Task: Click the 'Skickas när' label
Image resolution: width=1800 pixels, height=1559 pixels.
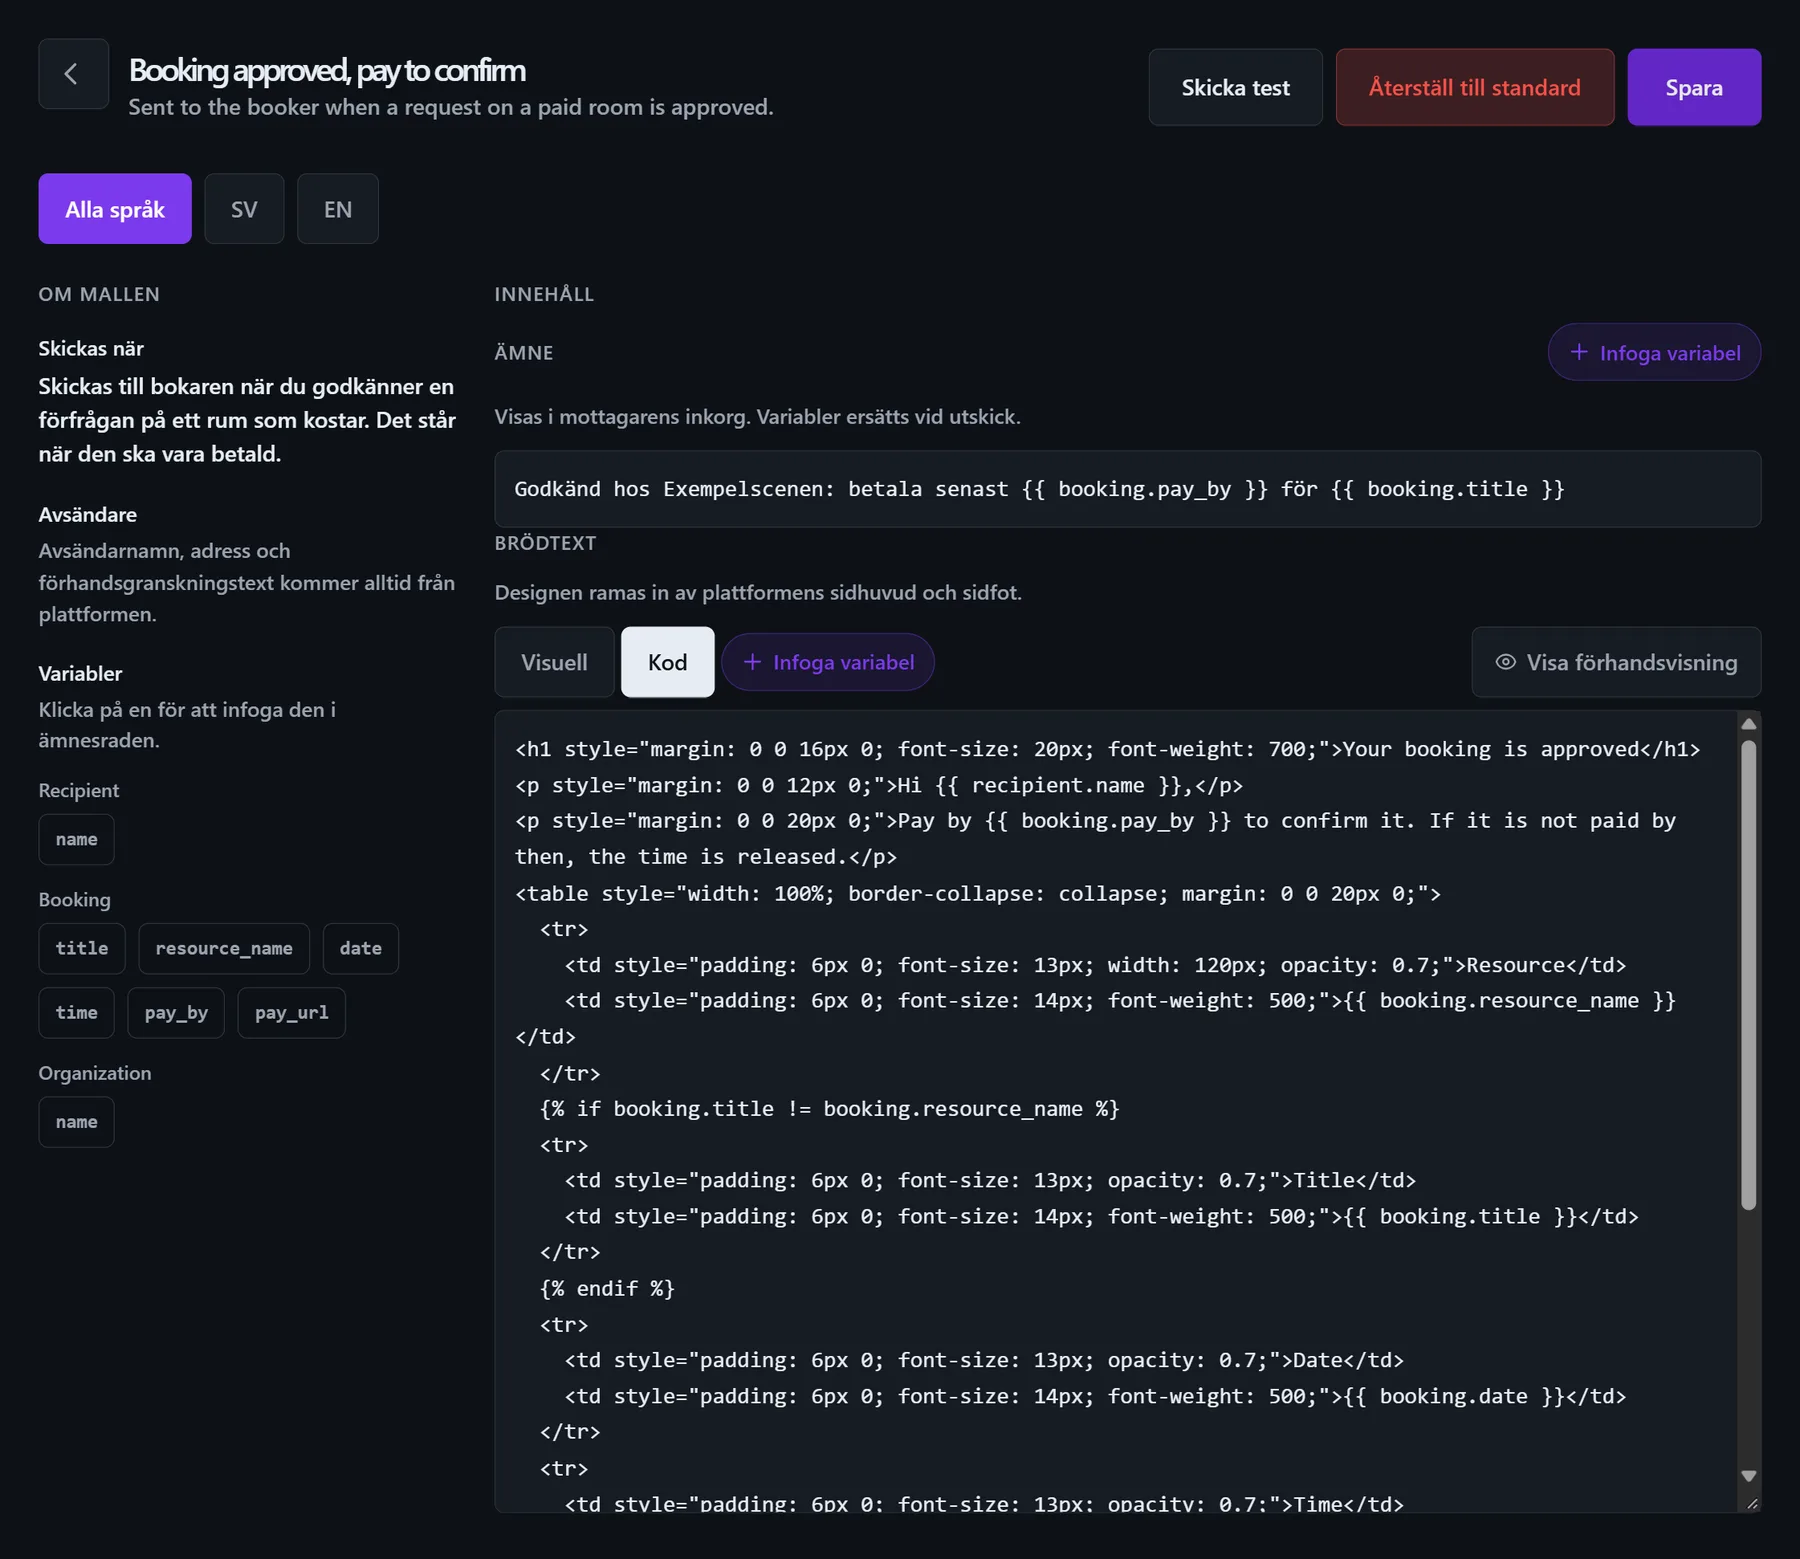Action: pyautogui.click(x=91, y=348)
